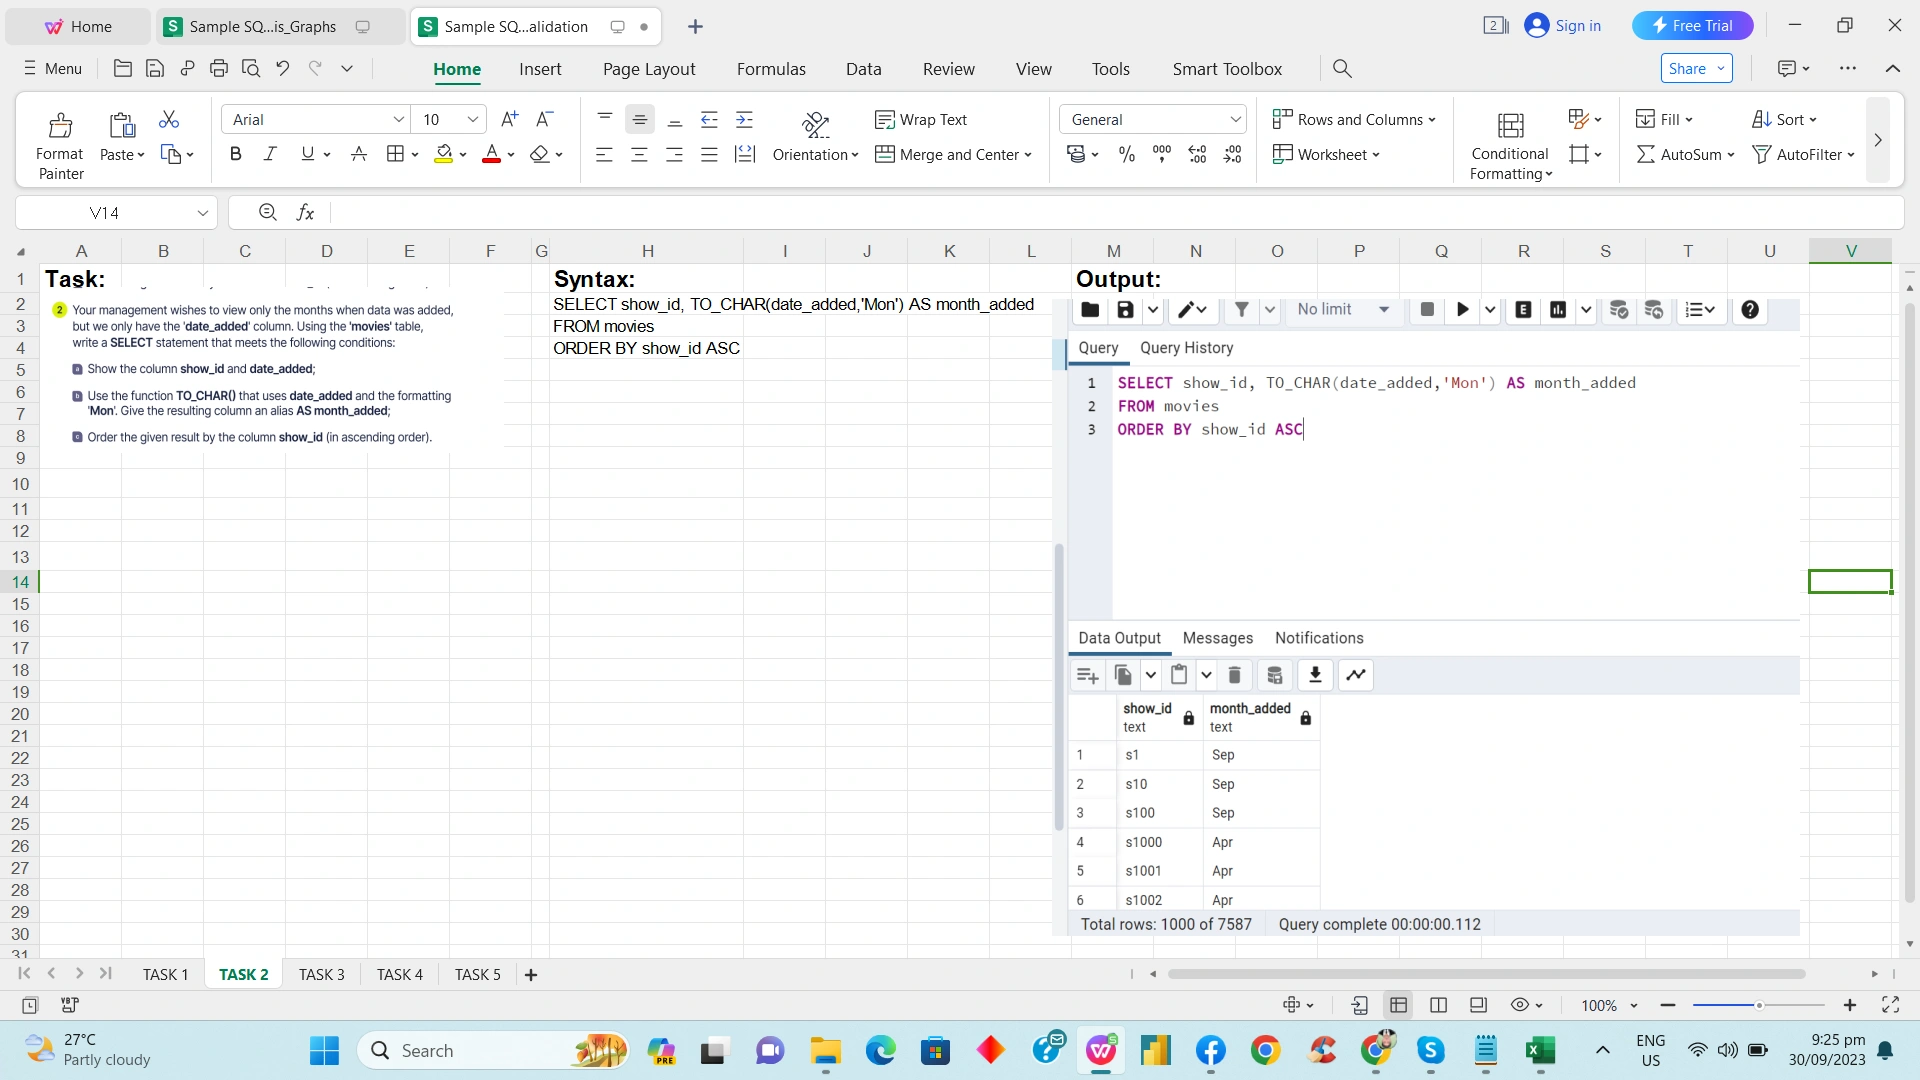Execute the SQL query with the play button
Viewport: 1920px width, 1080px height.
(1461, 310)
